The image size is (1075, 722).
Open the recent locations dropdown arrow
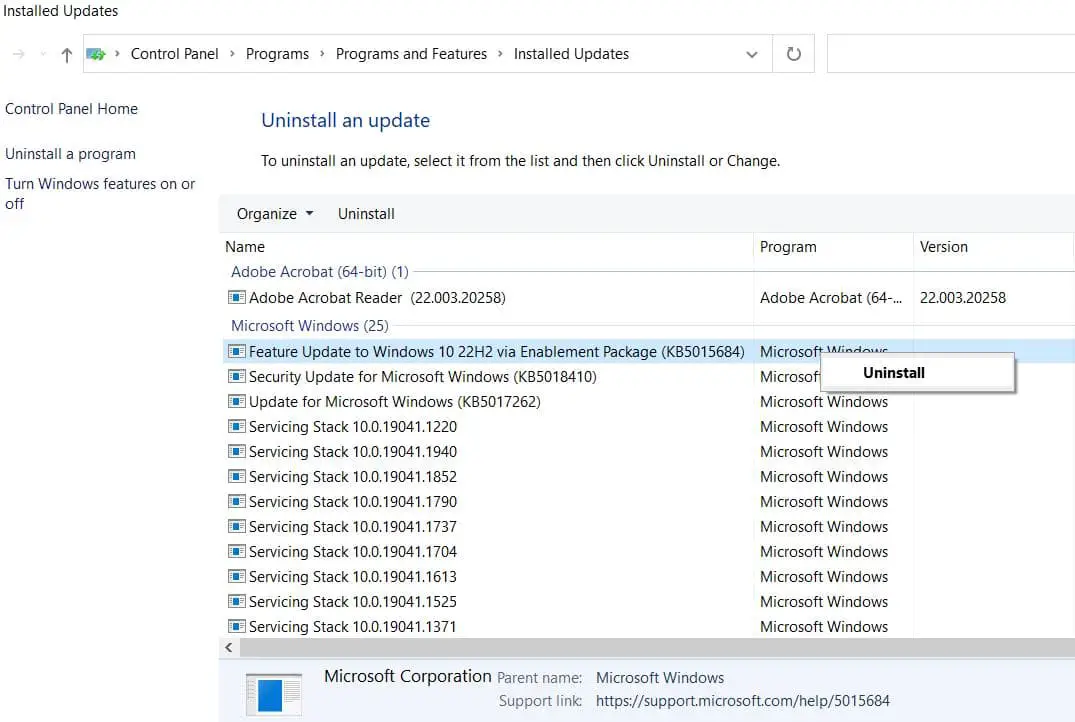(43, 54)
